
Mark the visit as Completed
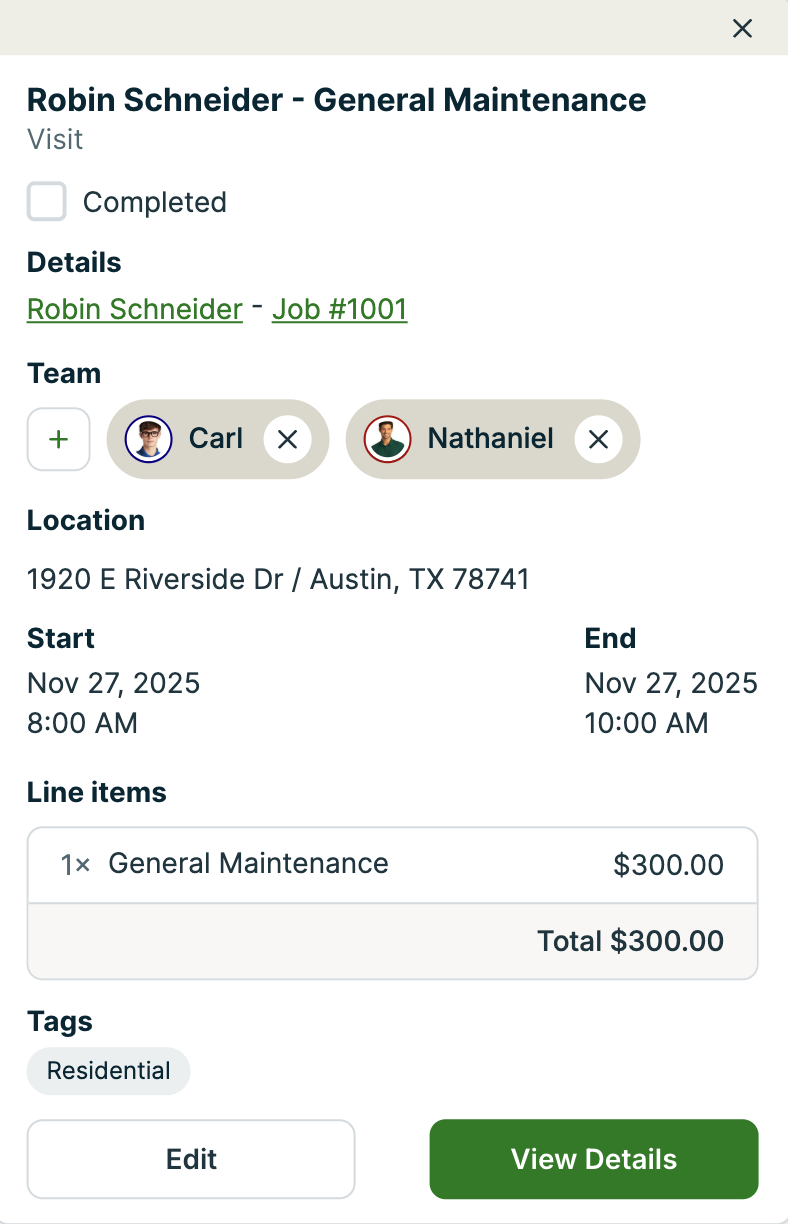point(47,202)
